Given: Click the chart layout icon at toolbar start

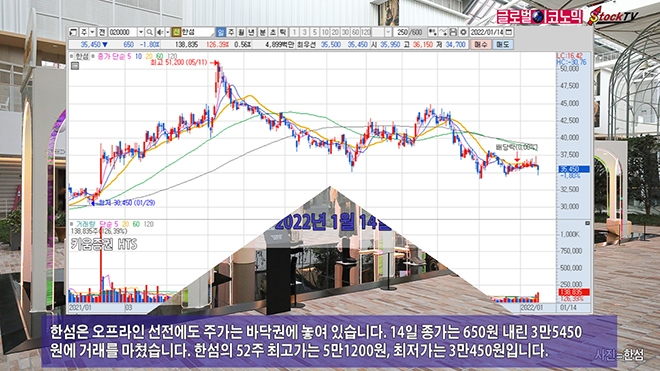Looking at the screenshot, I should click(73, 32).
